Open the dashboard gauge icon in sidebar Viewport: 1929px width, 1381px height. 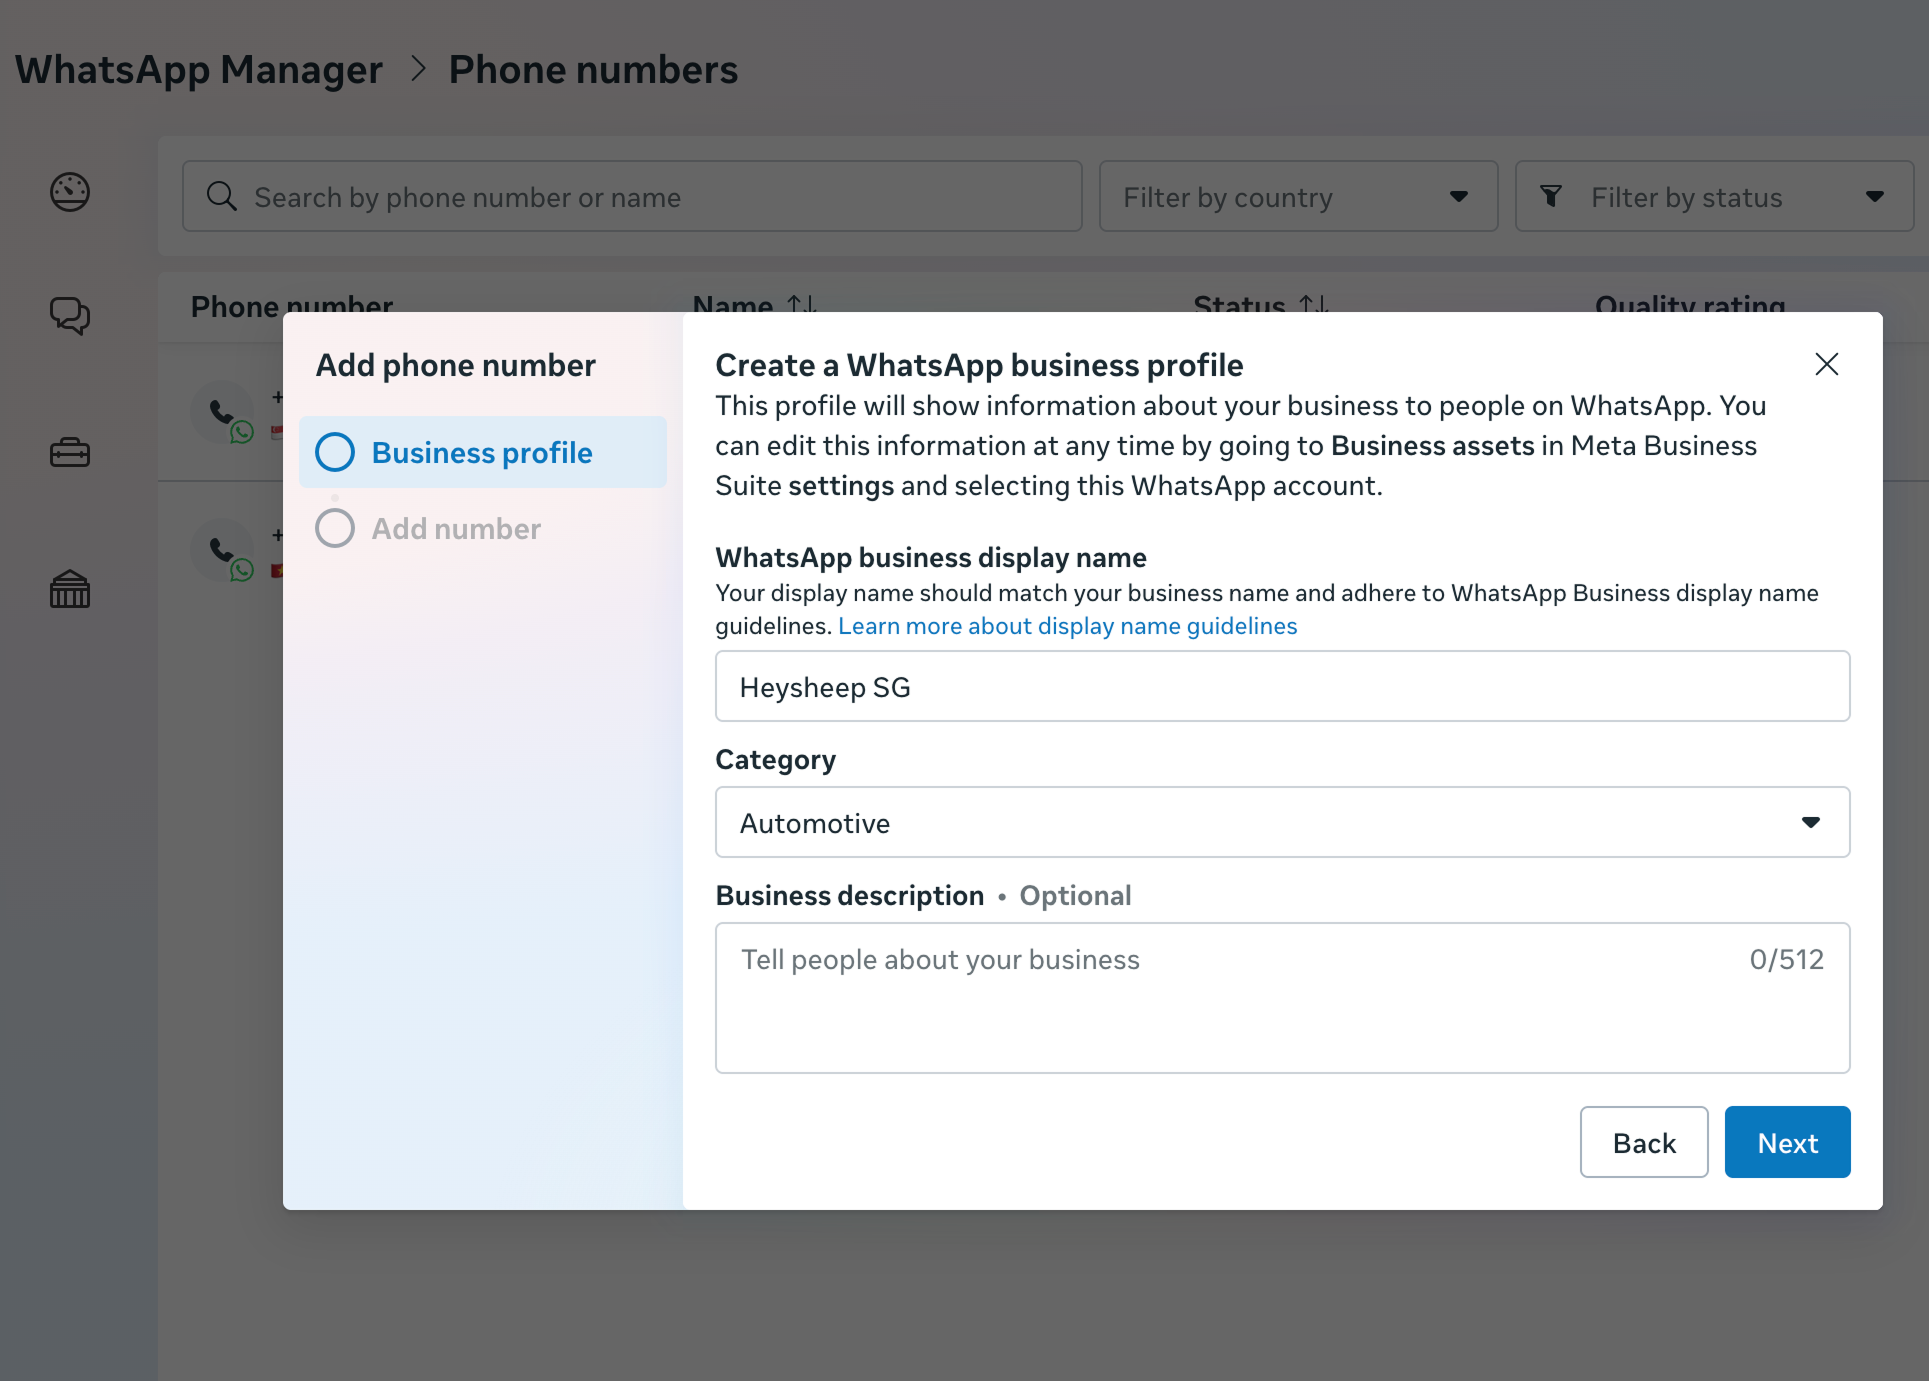tap(70, 192)
